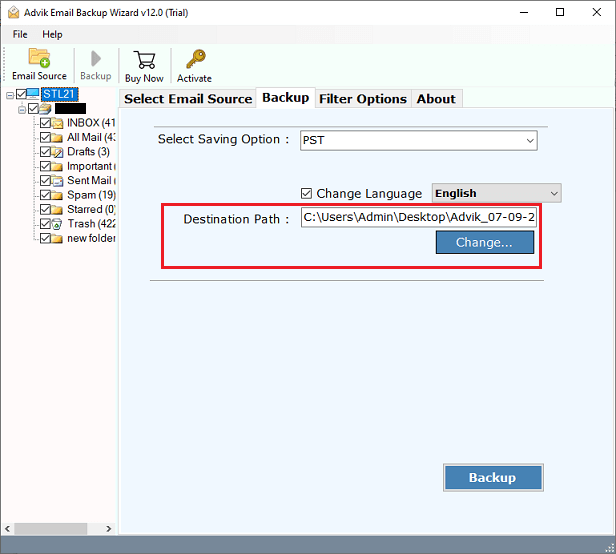The image size is (616, 554).
Task: Click the Spam folder icon
Action: point(57,195)
